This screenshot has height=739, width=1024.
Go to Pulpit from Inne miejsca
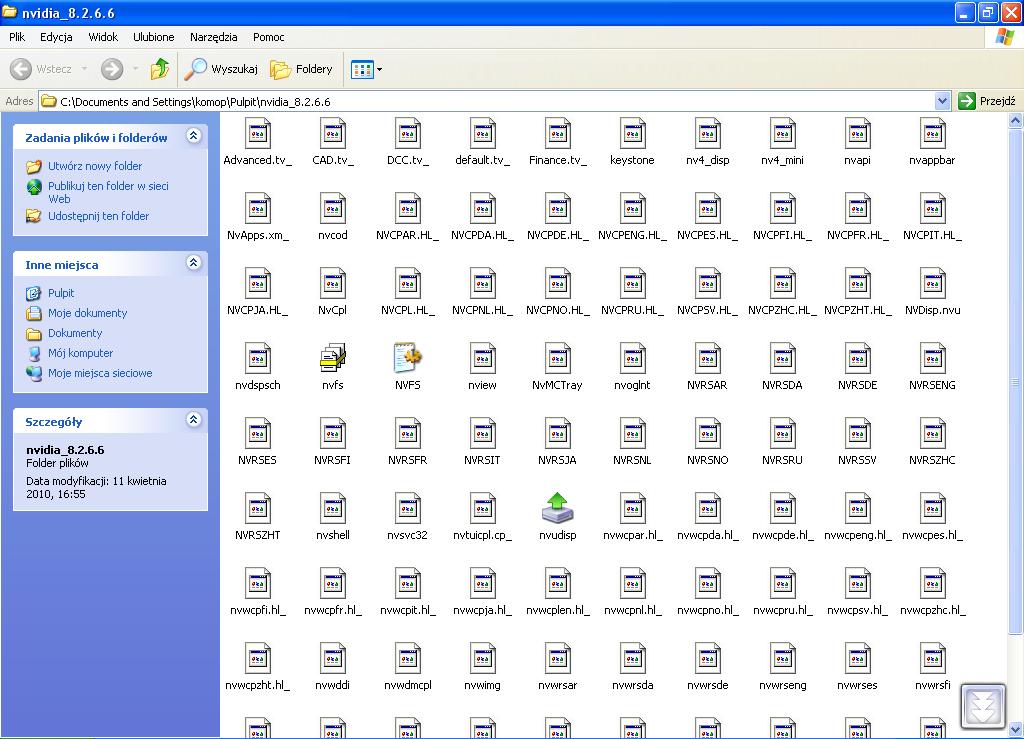61,293
